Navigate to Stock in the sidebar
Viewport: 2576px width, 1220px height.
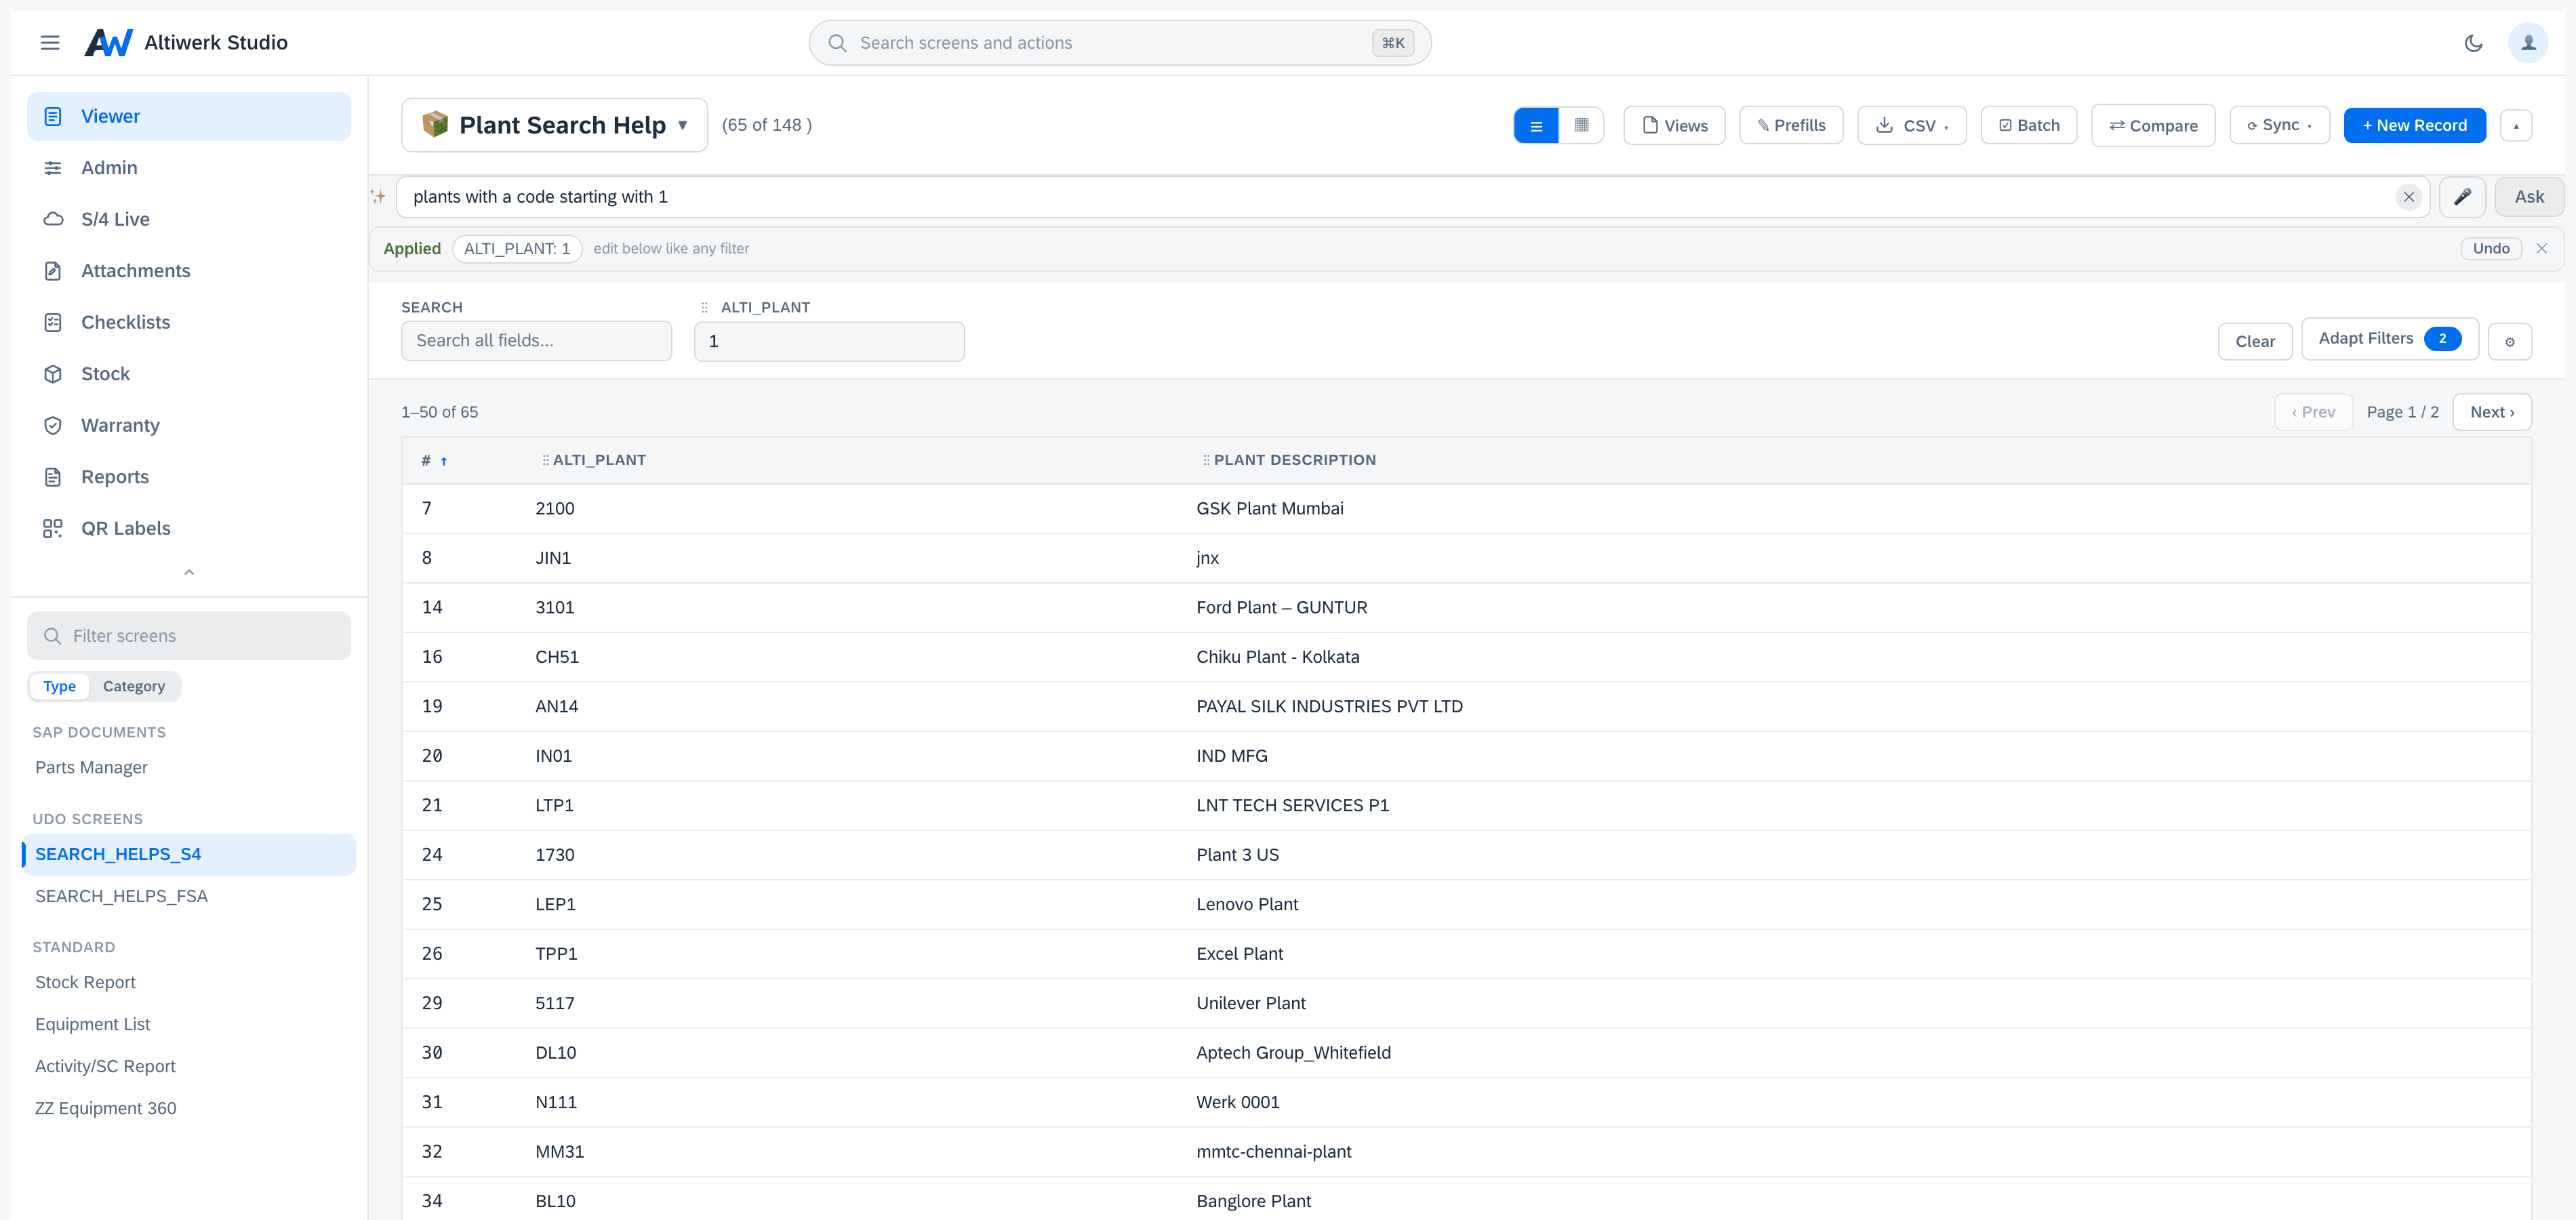(x=189, y=374)
